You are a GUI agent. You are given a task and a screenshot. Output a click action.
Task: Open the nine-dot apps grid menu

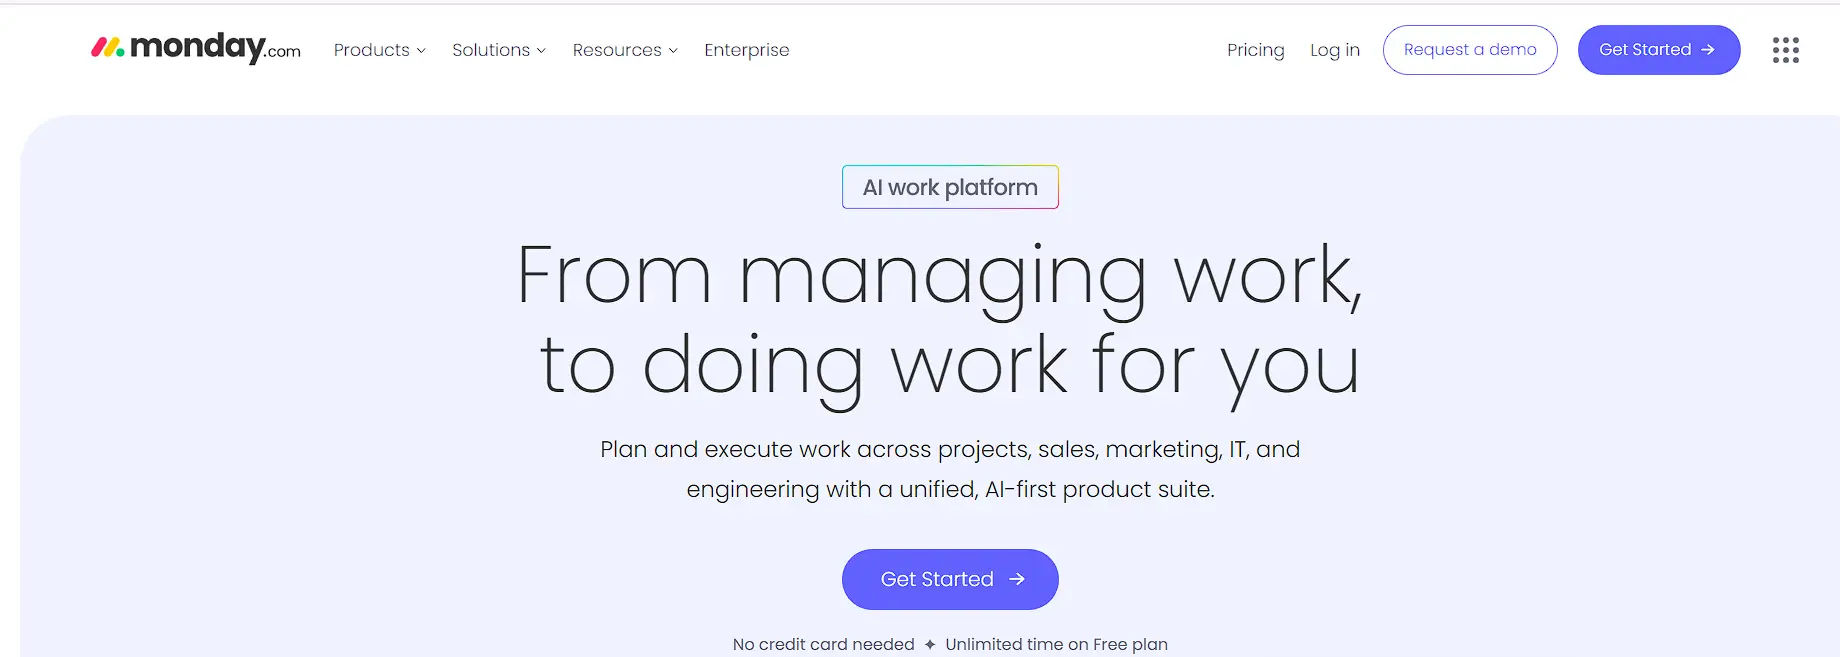(x=1785, y=50)
